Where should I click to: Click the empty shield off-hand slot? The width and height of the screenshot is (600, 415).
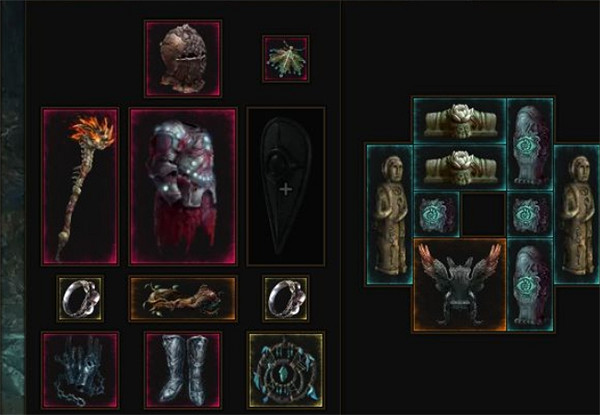(x=286, y=186)
